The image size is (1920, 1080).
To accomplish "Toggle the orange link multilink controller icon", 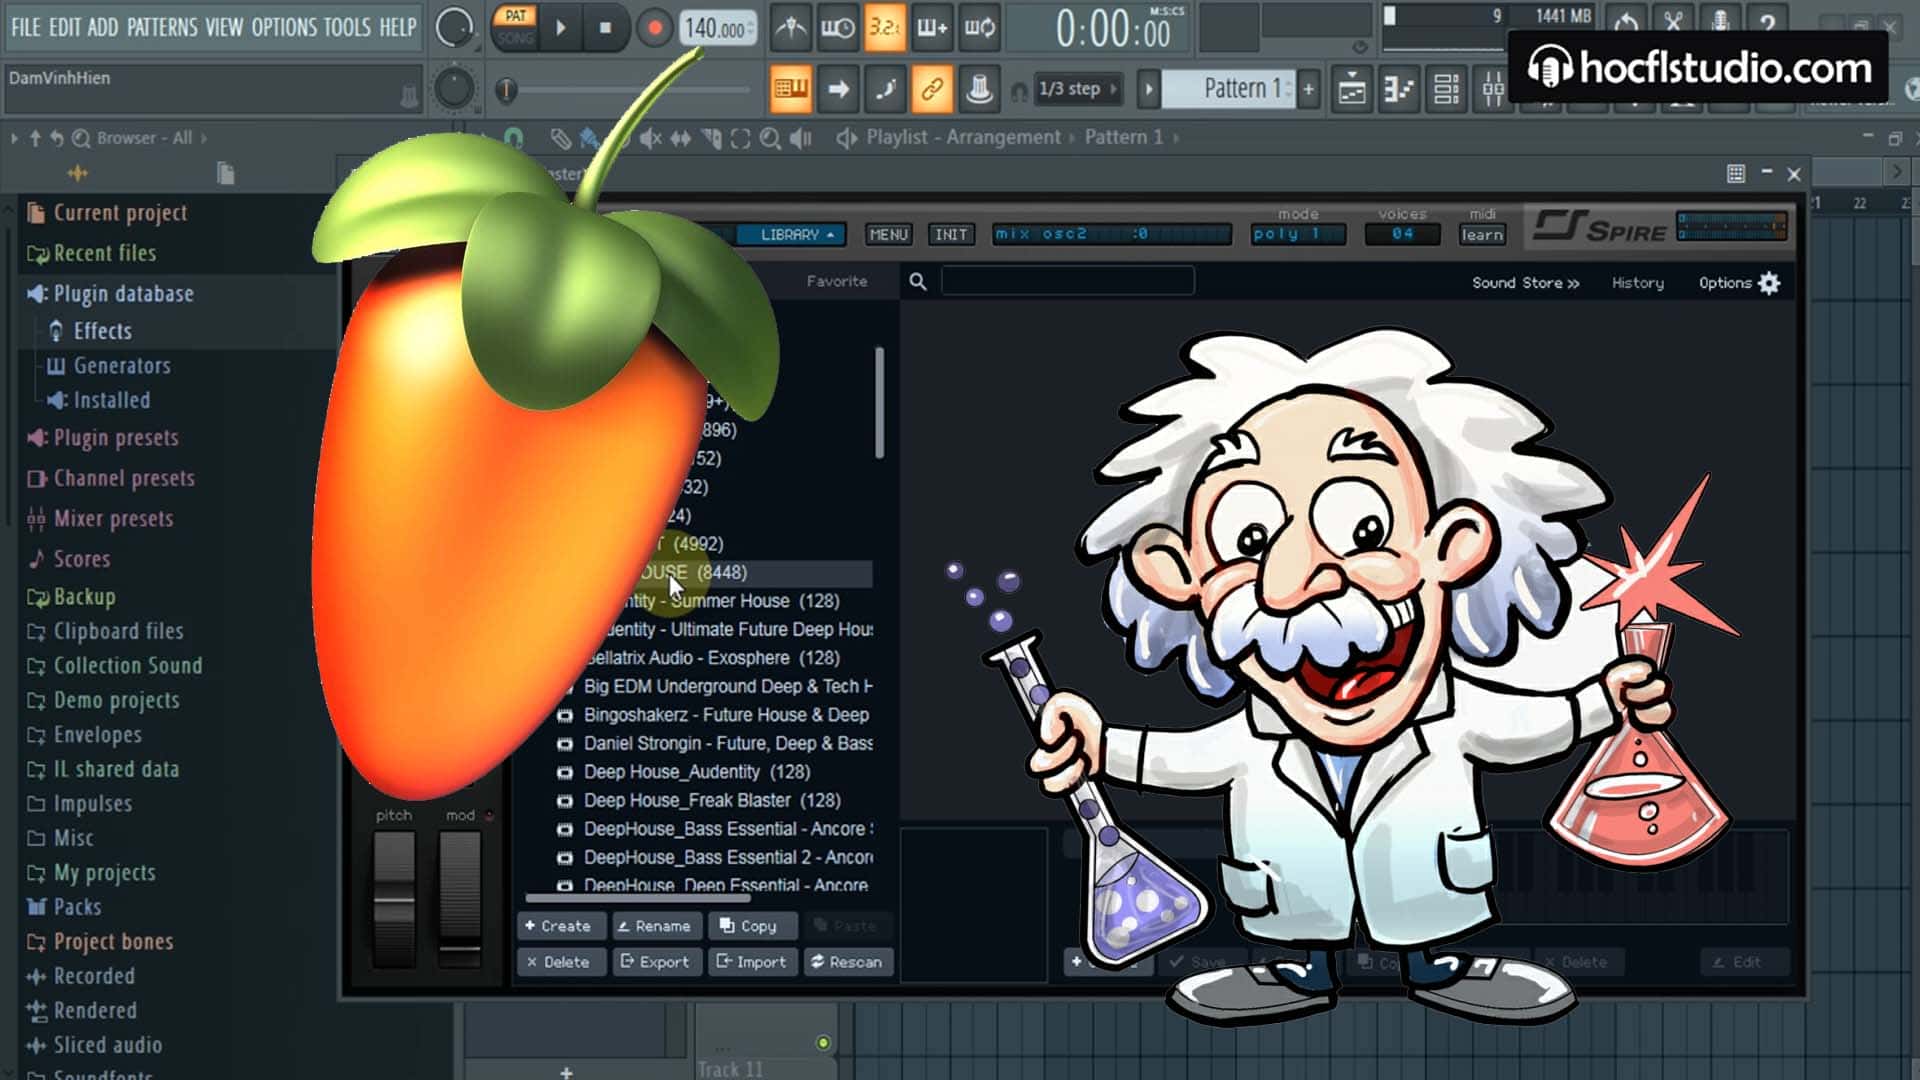I will [x=932, y=89].
